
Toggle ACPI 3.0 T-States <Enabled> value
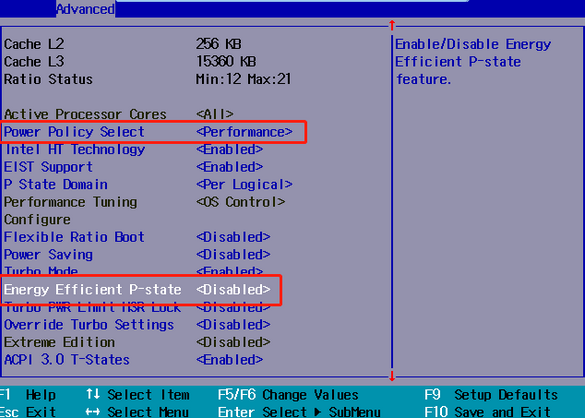coord(229,360)
